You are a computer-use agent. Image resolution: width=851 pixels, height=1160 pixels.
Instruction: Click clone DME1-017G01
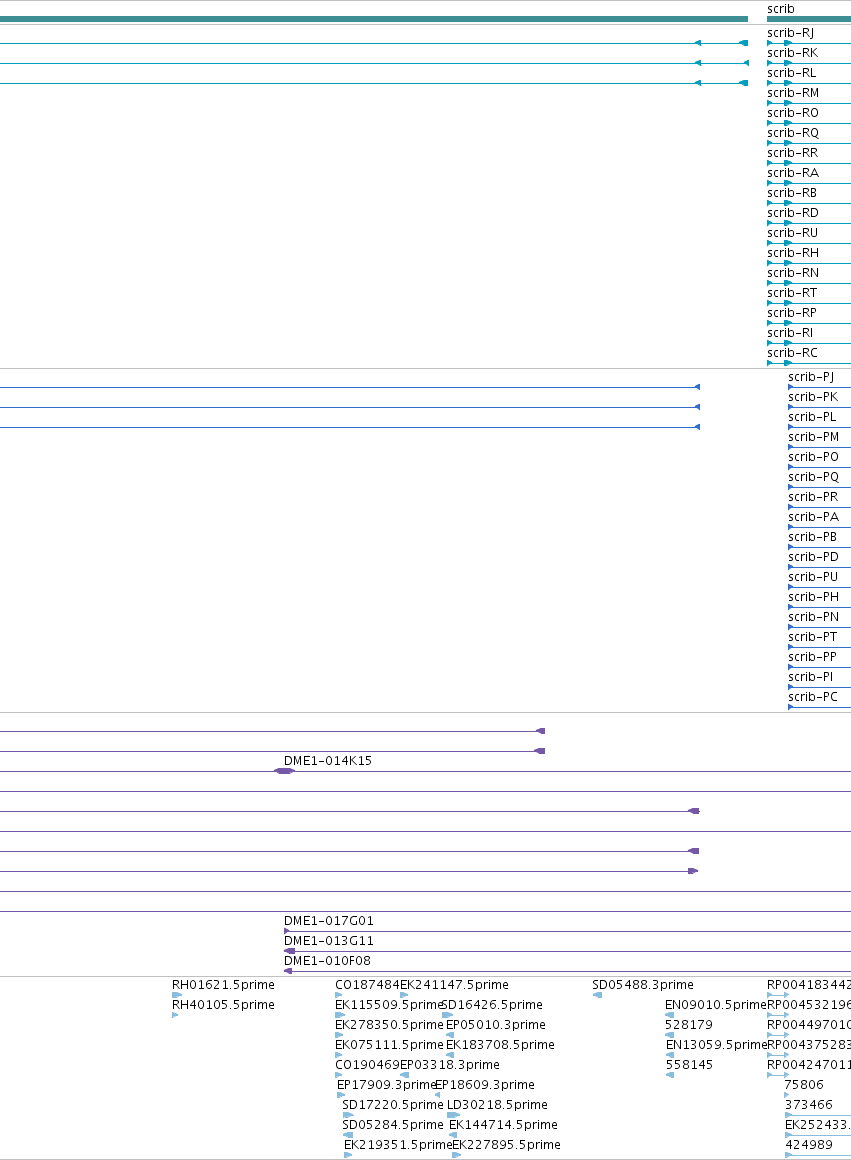(329, 921)
